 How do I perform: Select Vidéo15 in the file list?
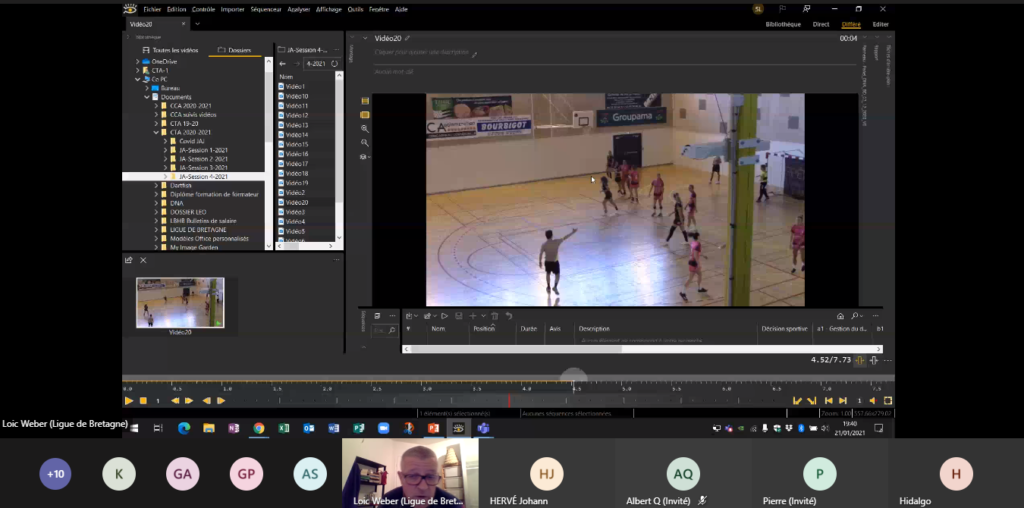coord(297,144)
